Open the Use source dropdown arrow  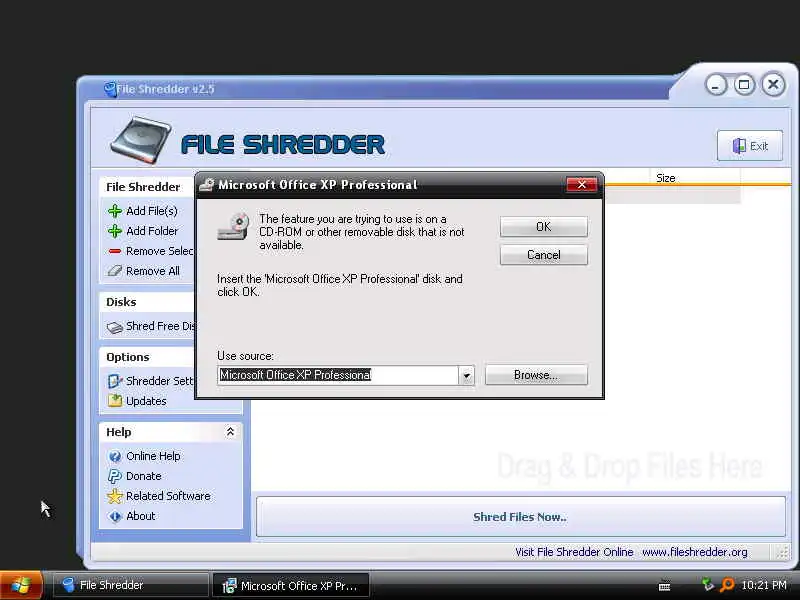click(x=466, y=376)
